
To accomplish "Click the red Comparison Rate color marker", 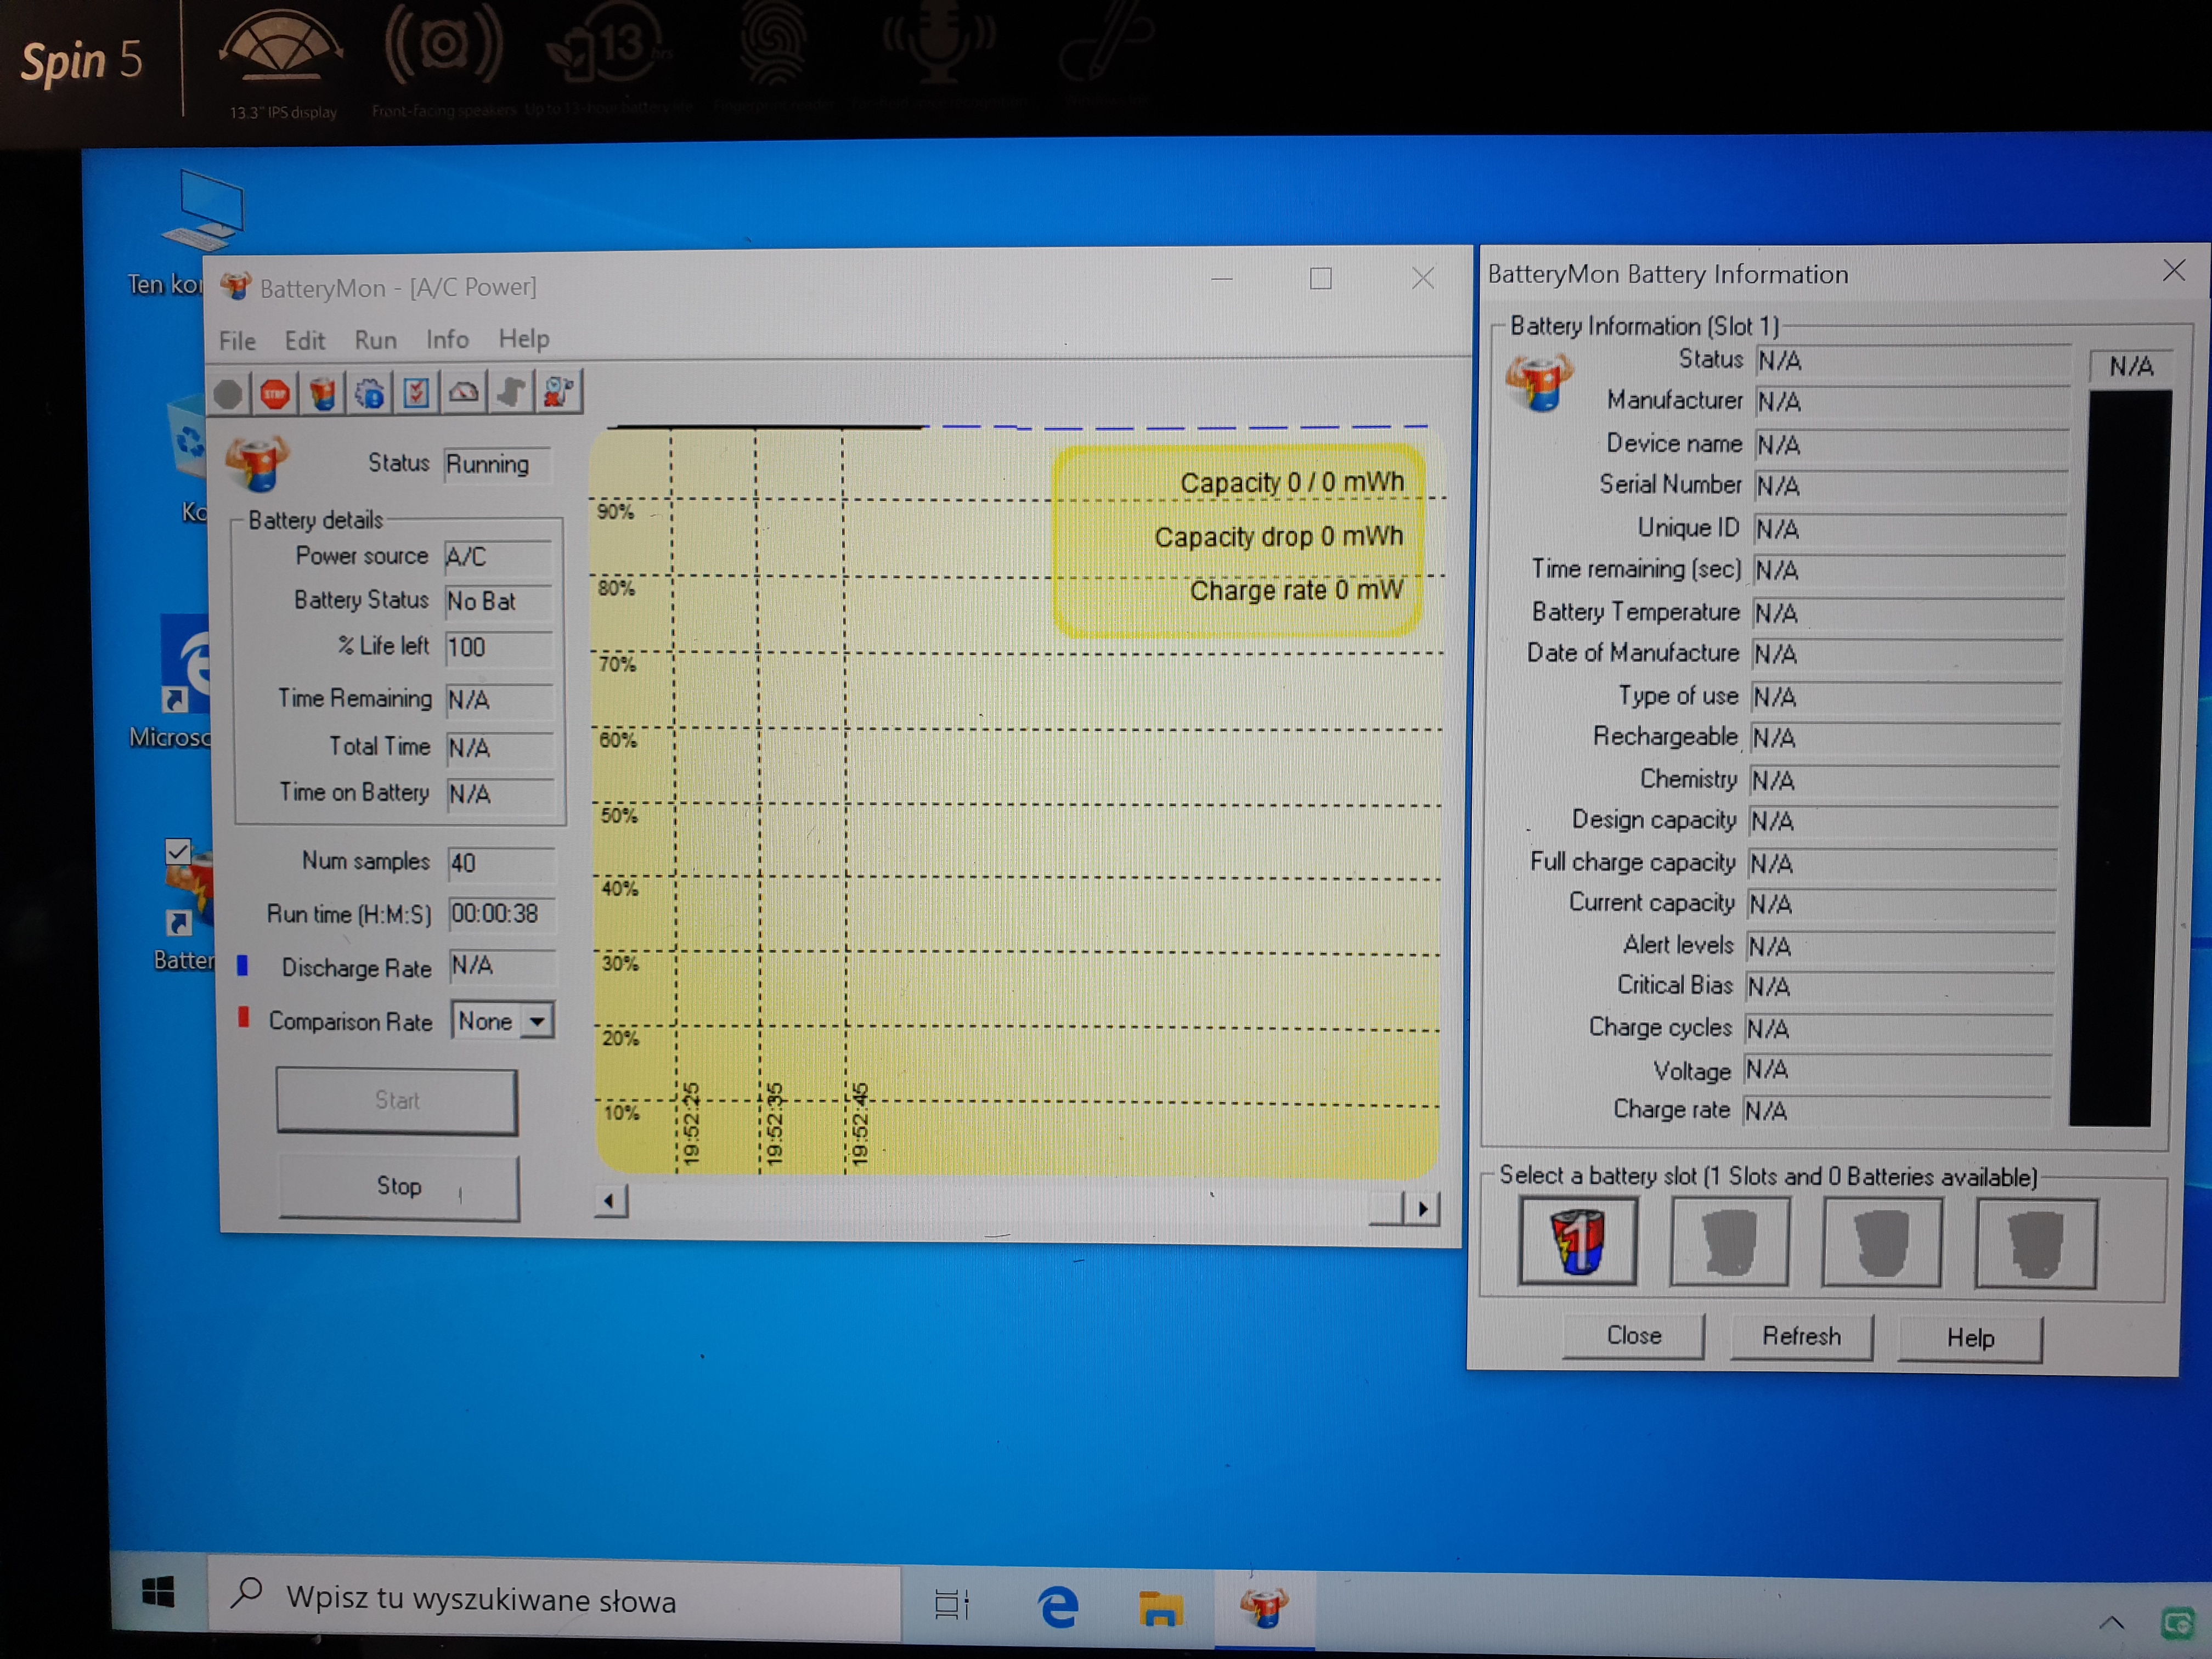I will pos(243,1018).
